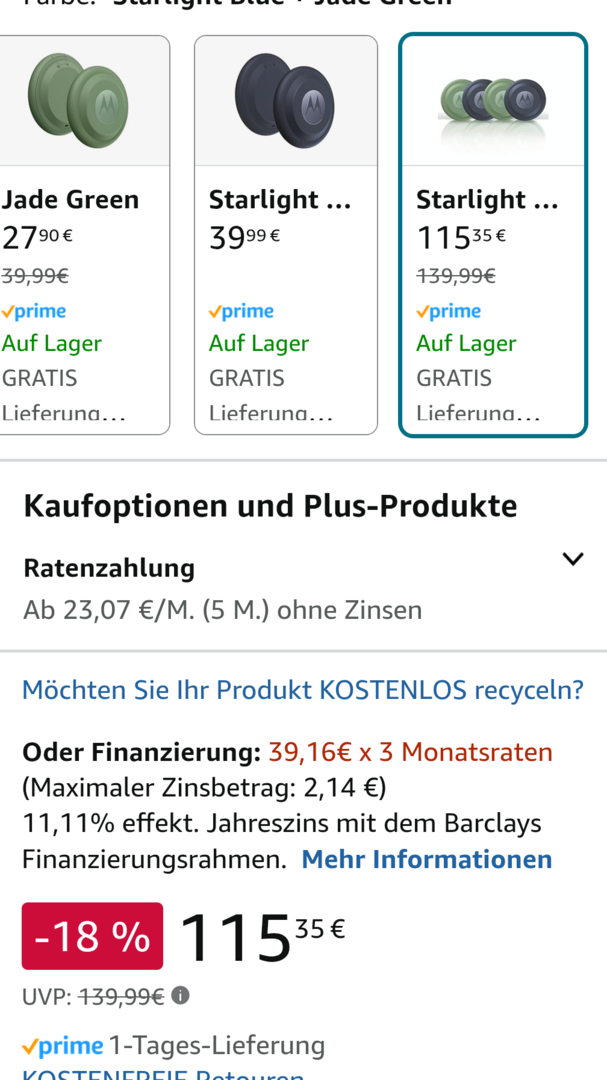
Task: Click the red -18 % discount badge
Action: pyautogui.click(x=92, y=936)
